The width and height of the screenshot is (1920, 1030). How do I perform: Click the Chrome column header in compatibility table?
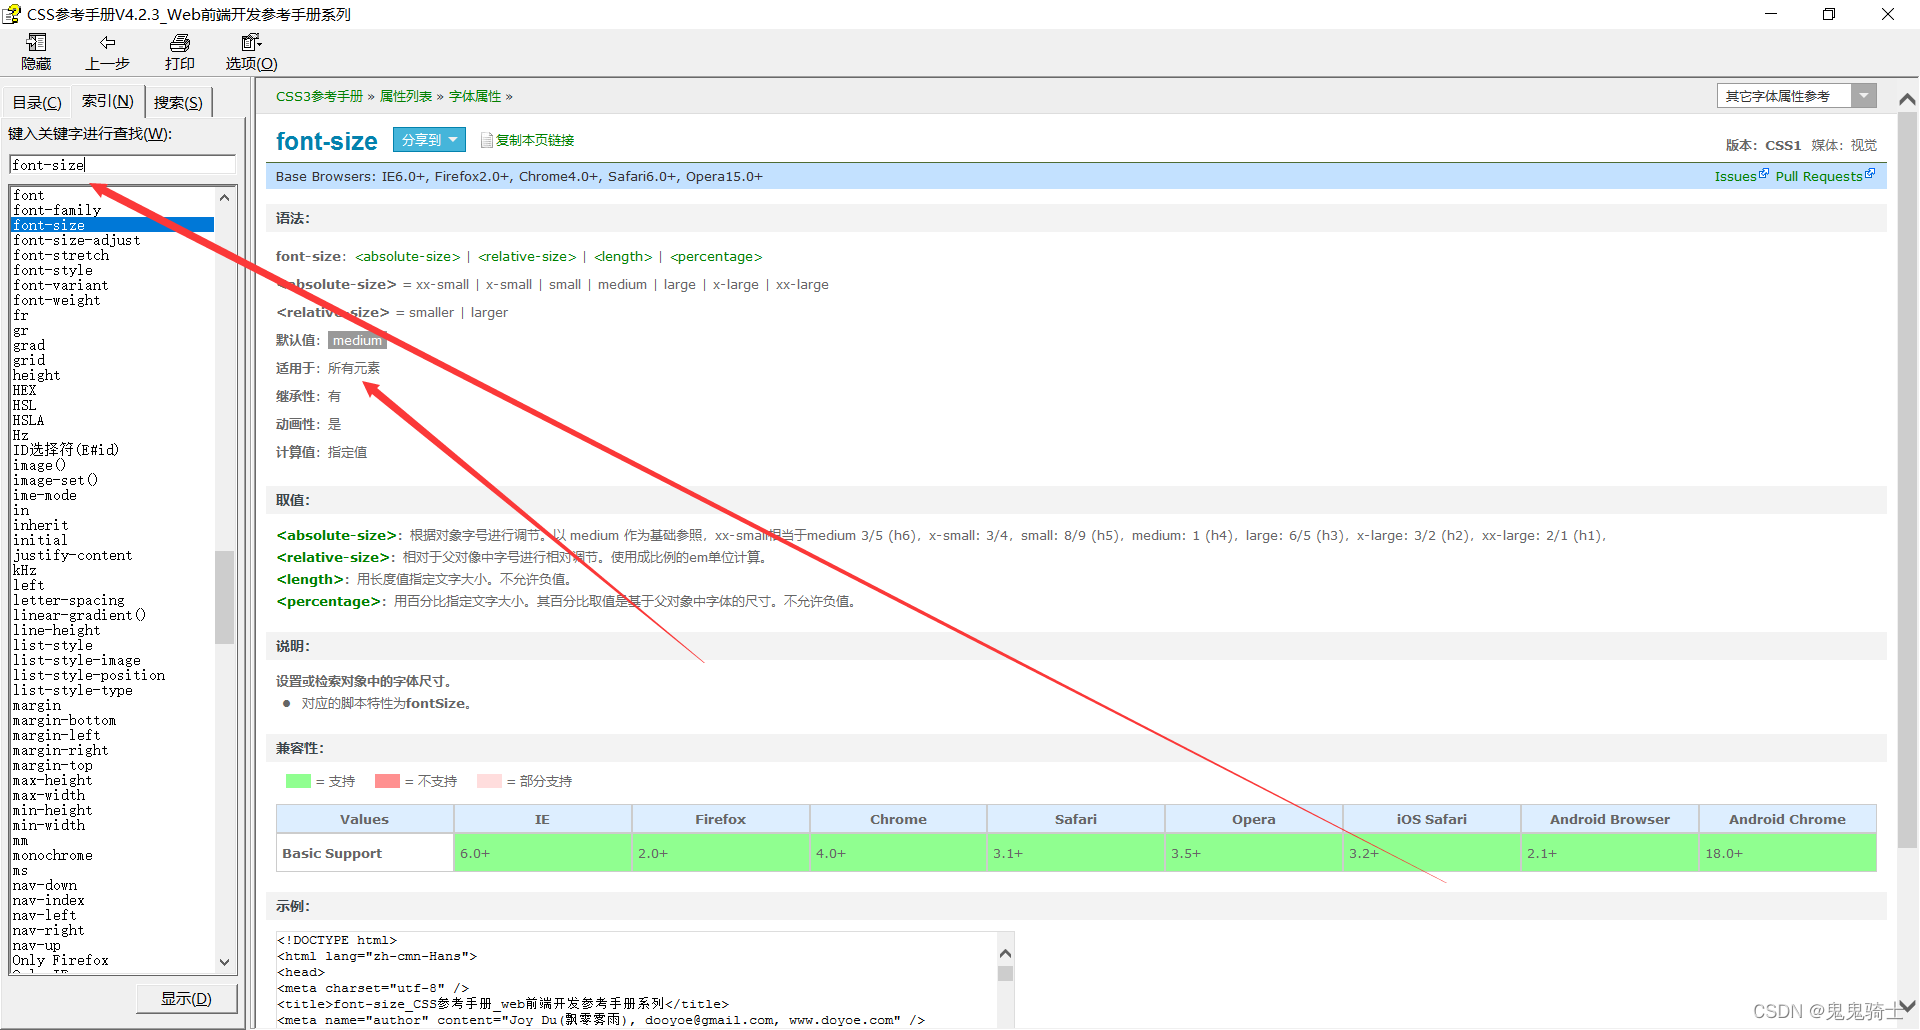[898, 819]
